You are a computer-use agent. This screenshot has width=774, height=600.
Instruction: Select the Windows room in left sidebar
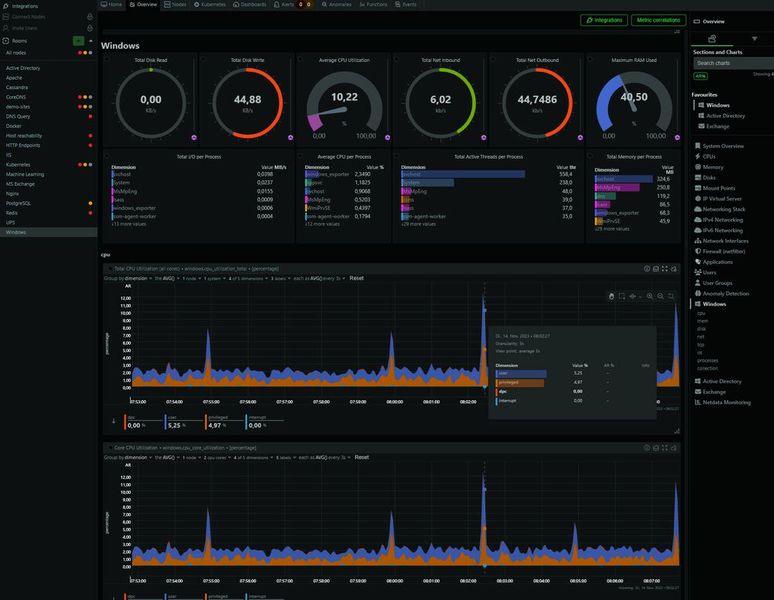tap(48, 232)
